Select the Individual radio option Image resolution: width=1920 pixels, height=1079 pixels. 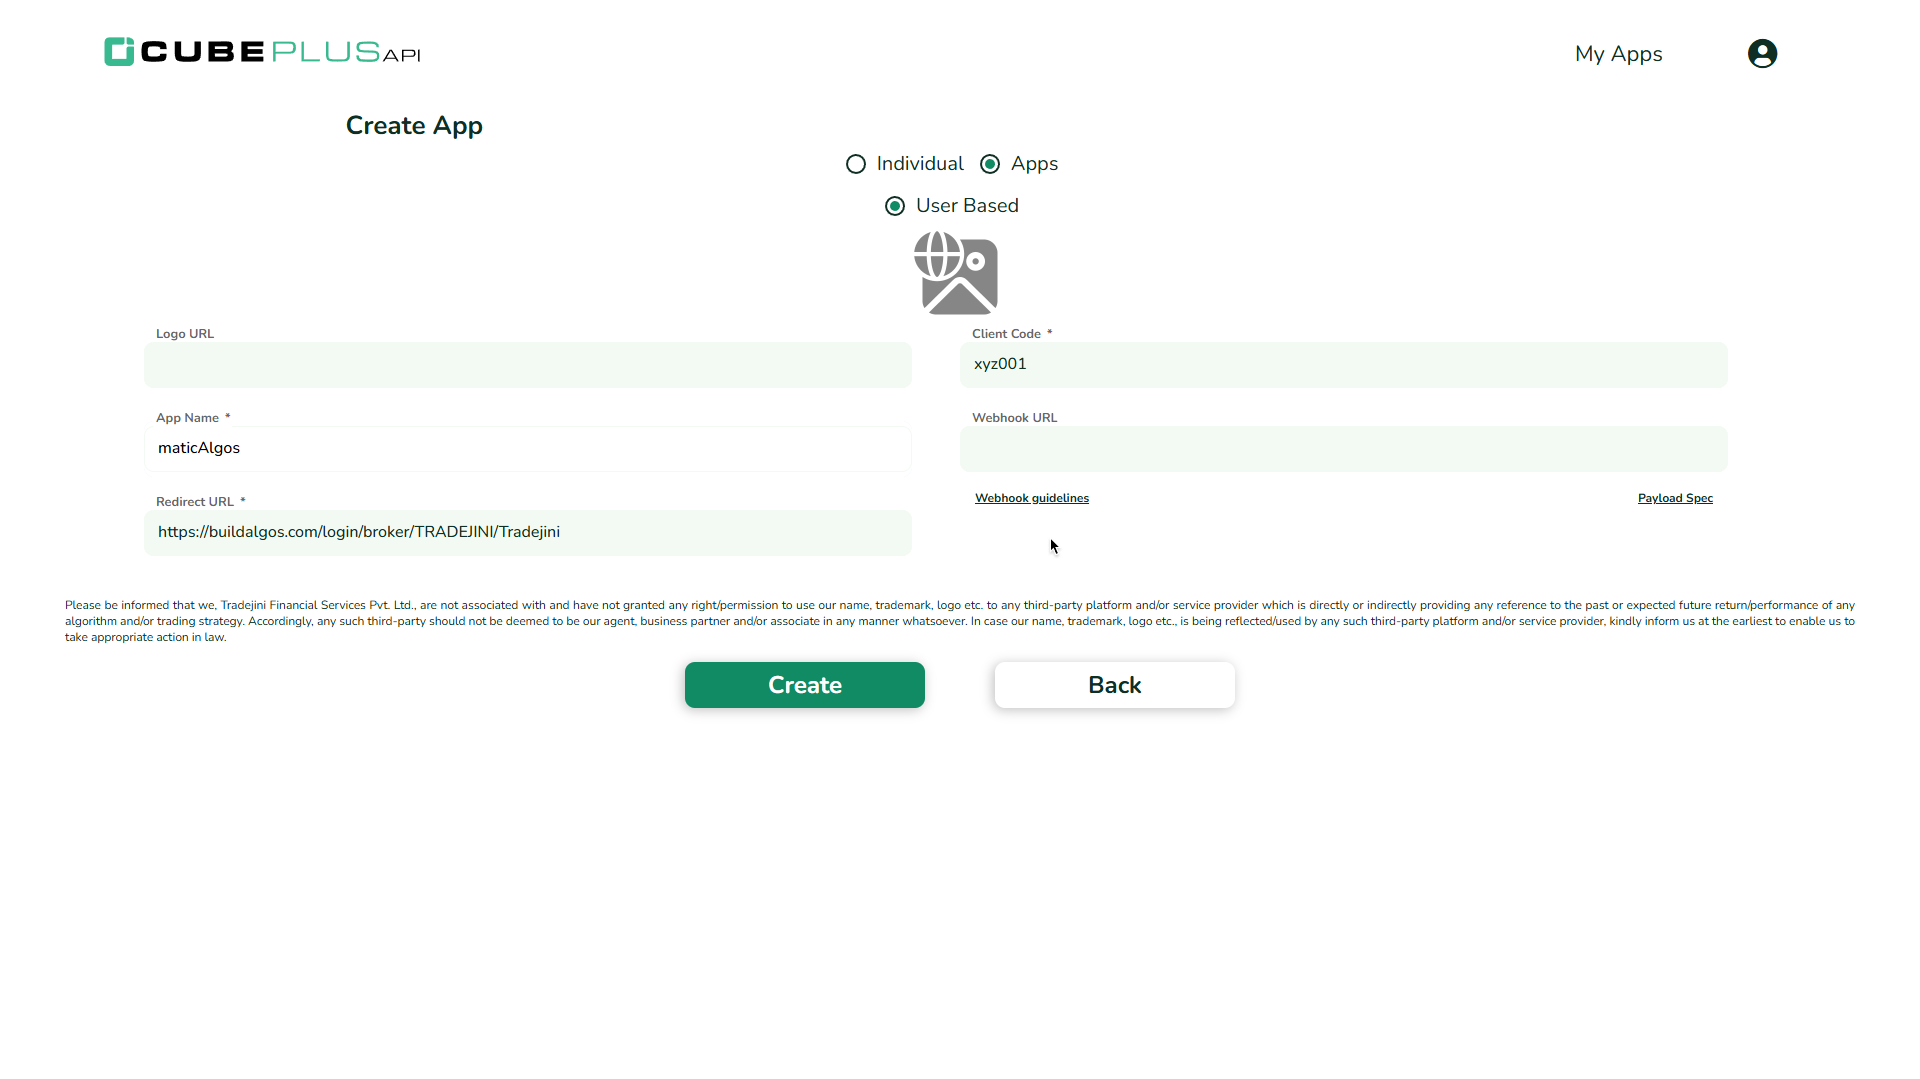click(x=856, y=164)
